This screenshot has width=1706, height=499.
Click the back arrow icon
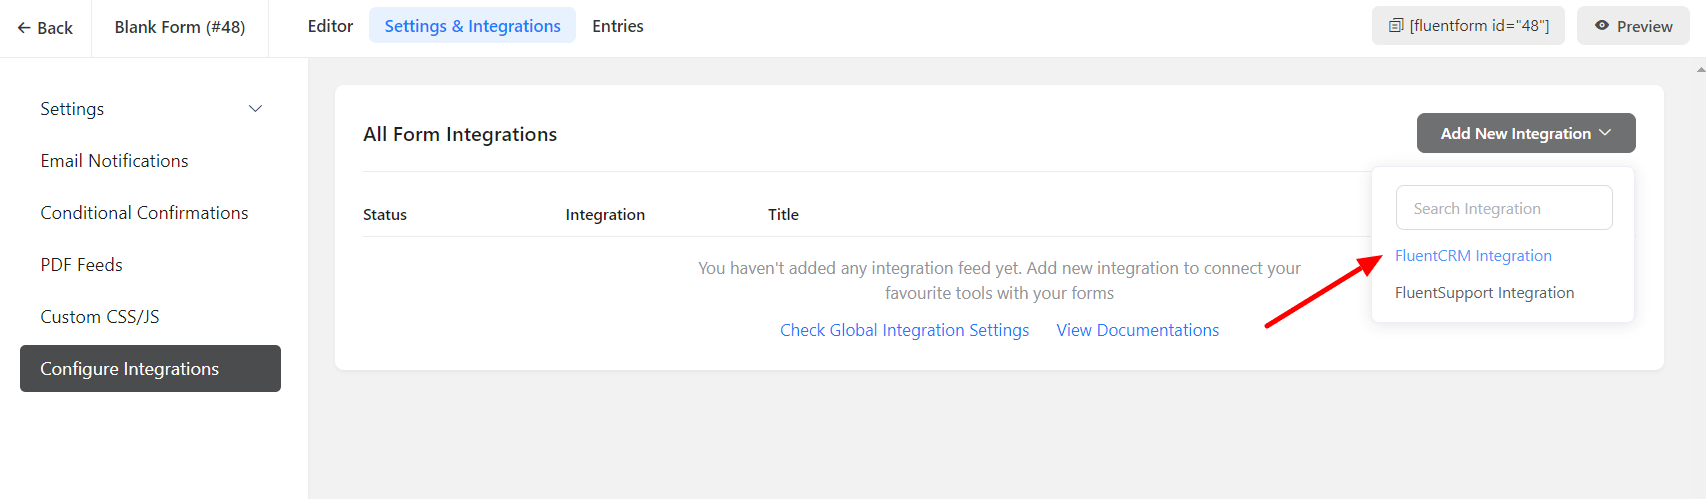pos(24,28)
